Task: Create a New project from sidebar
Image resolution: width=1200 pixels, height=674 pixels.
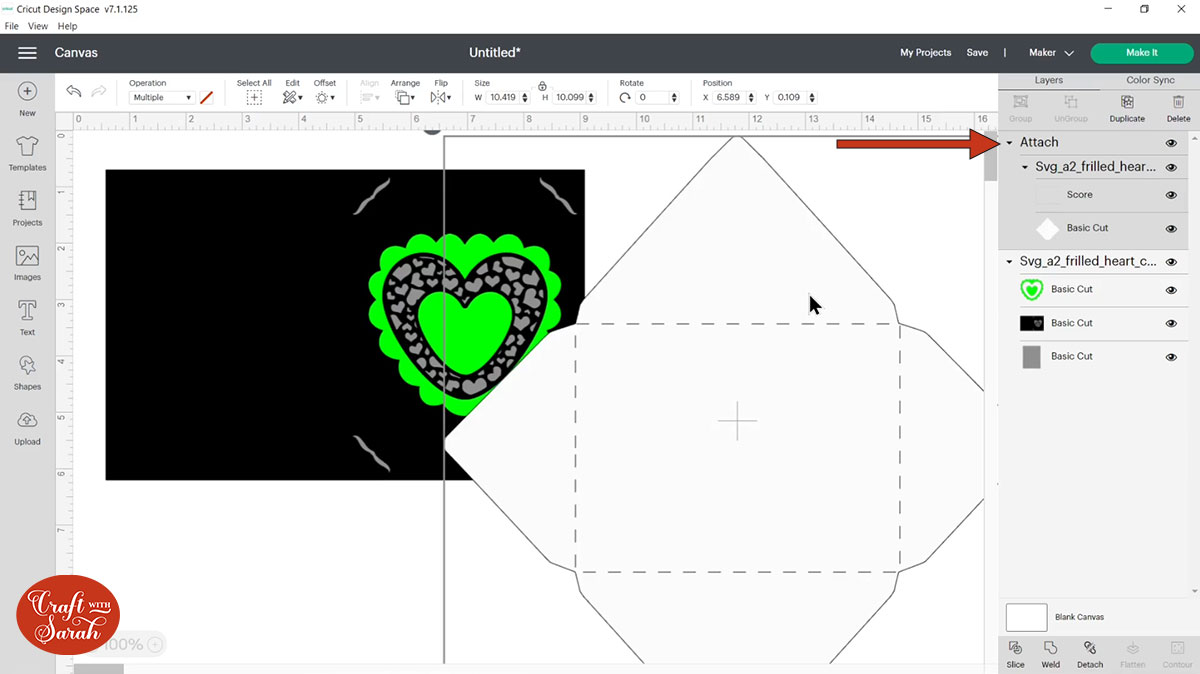Action: [27, 99]
